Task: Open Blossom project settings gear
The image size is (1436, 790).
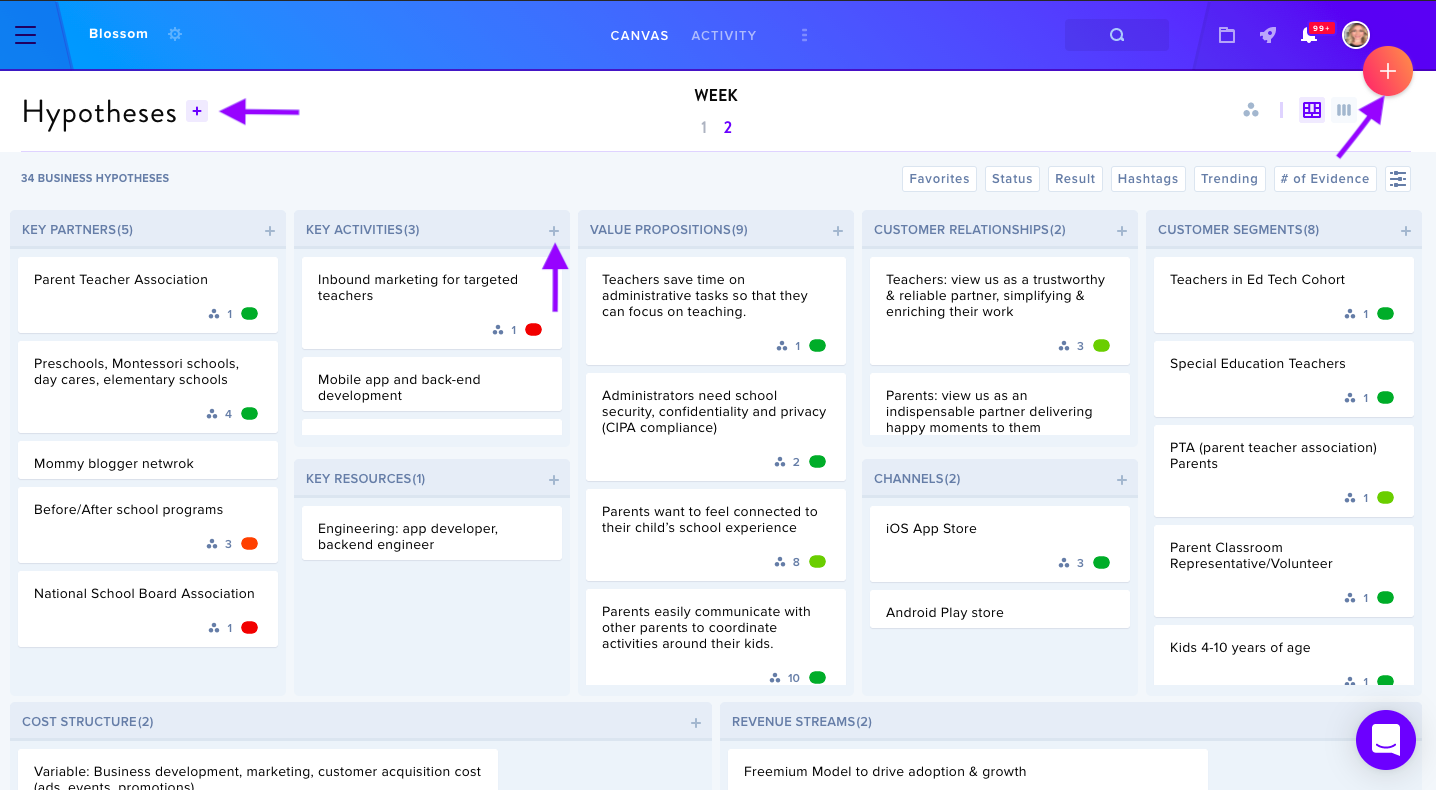Action: pos(175,34)
